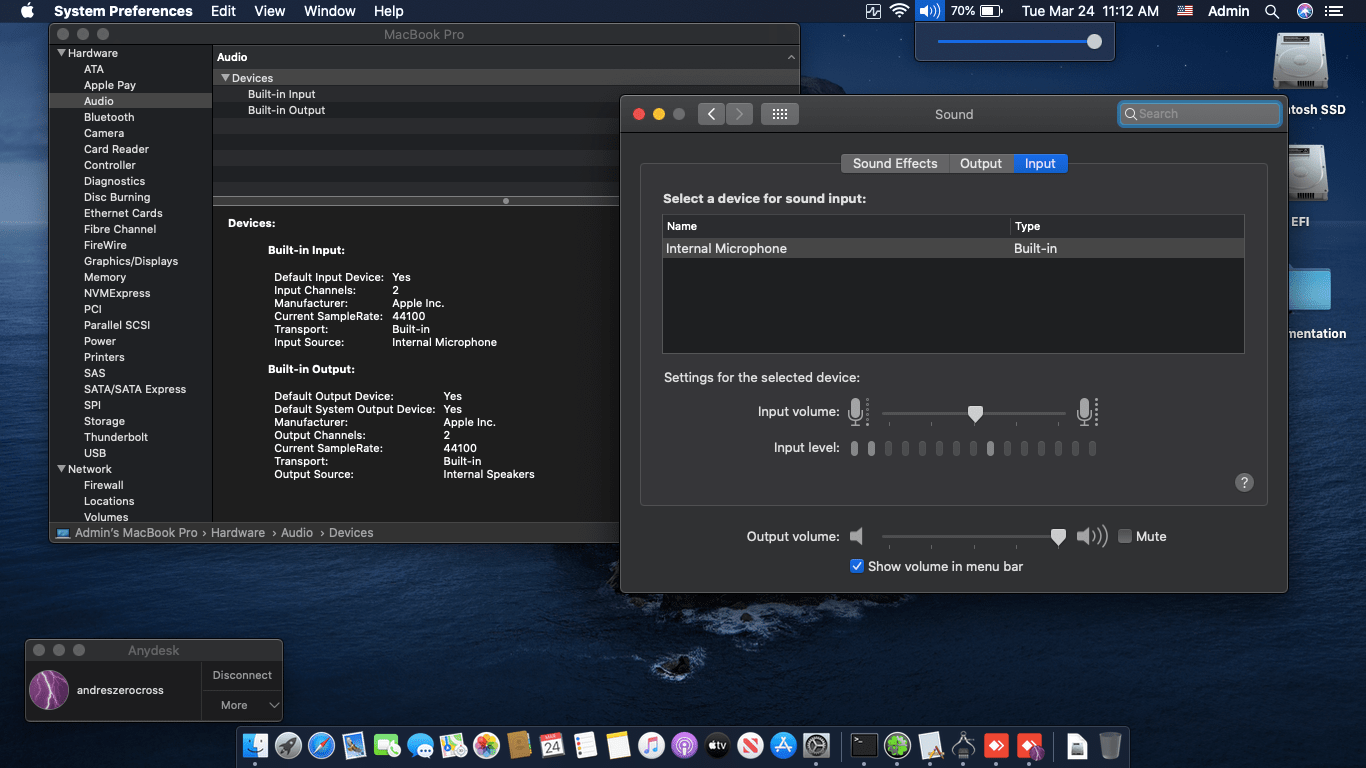Click the Wi-Fi status icon
1366x768 pixels.
[899, 11]
